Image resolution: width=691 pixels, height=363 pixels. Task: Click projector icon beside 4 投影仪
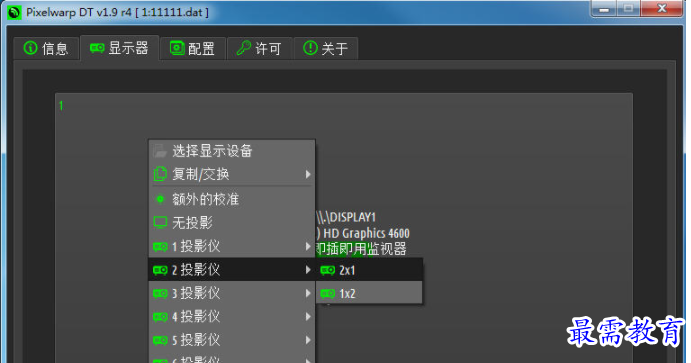160,316
